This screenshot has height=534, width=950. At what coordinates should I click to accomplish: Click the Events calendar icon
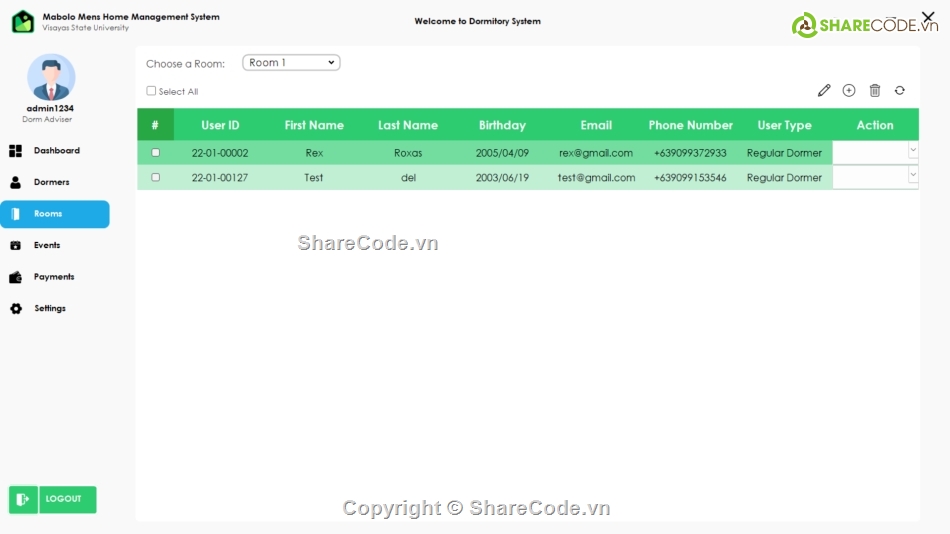click(16, 245)
